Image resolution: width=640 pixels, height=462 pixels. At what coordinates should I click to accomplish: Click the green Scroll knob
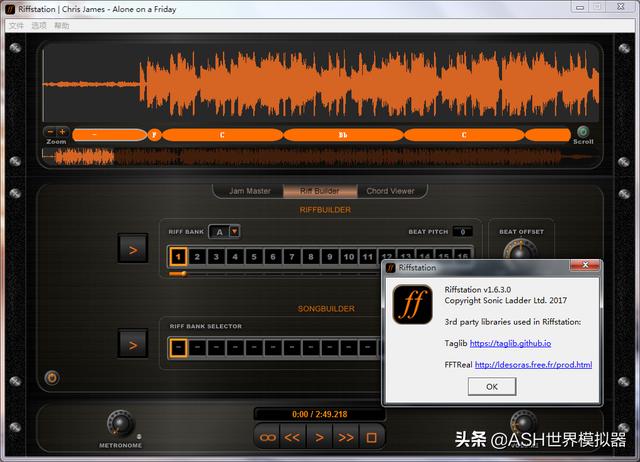[x=583, y=131]
